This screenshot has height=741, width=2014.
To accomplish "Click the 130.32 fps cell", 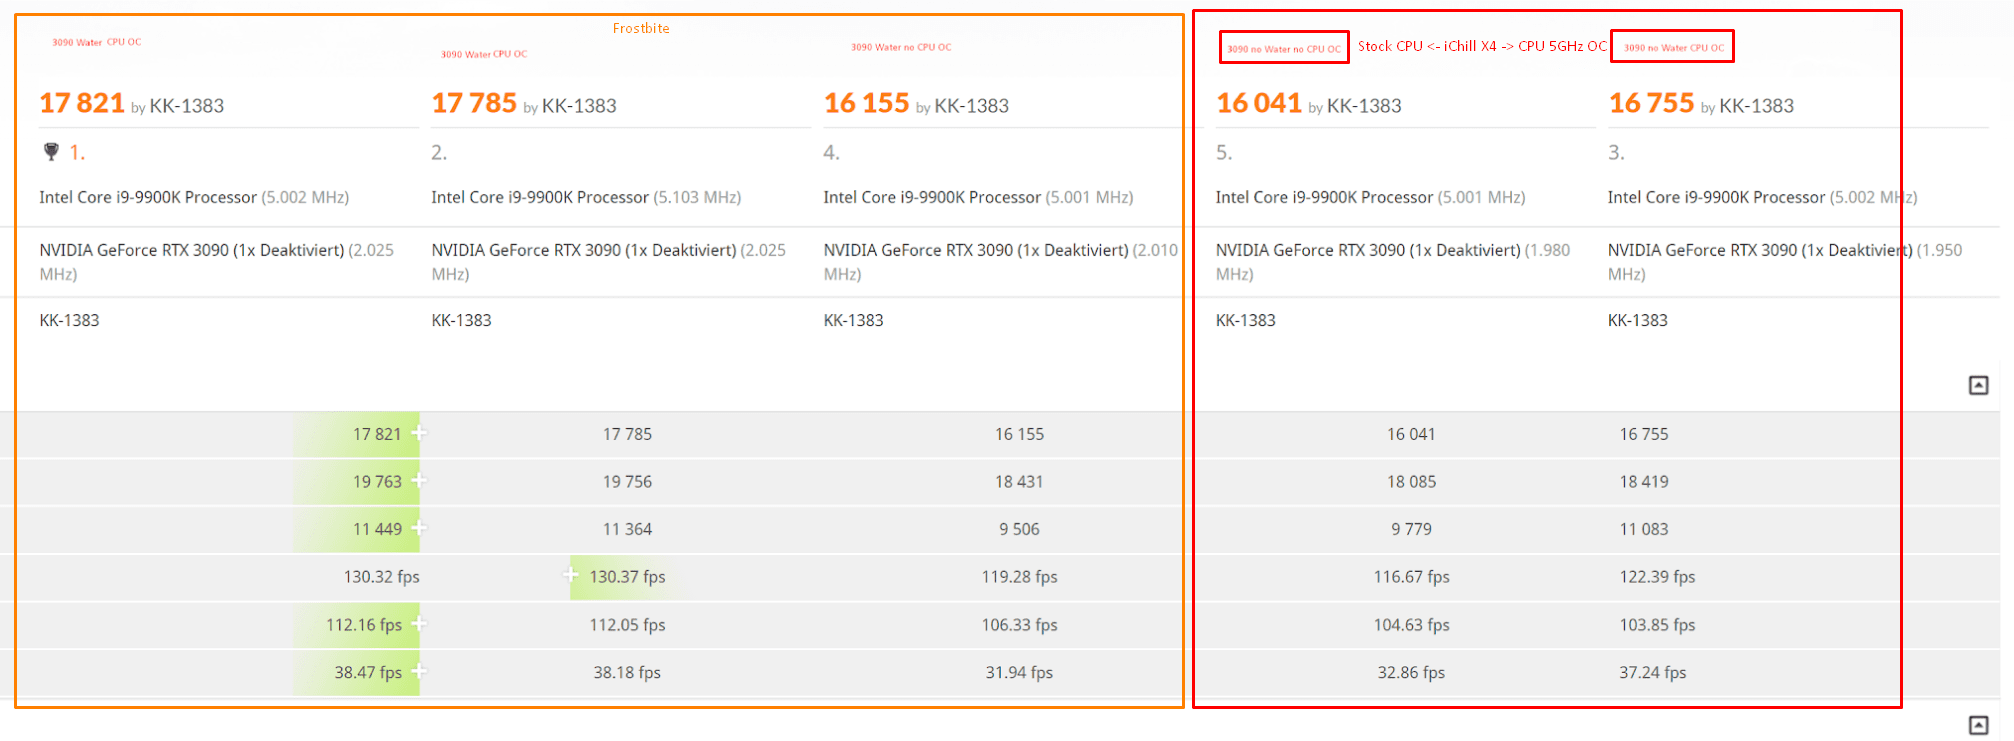I will click(x=381, y=576).
